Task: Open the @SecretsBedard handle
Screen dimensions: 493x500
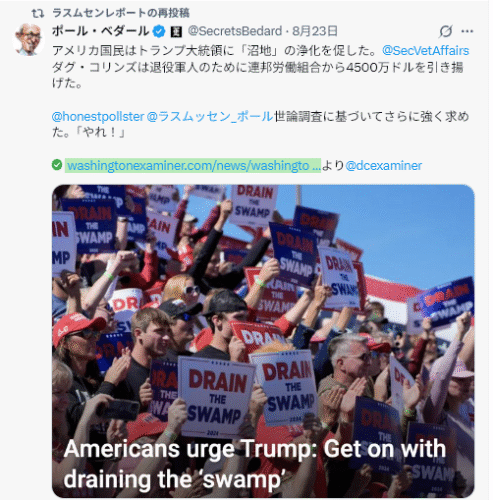Action: 235,31
